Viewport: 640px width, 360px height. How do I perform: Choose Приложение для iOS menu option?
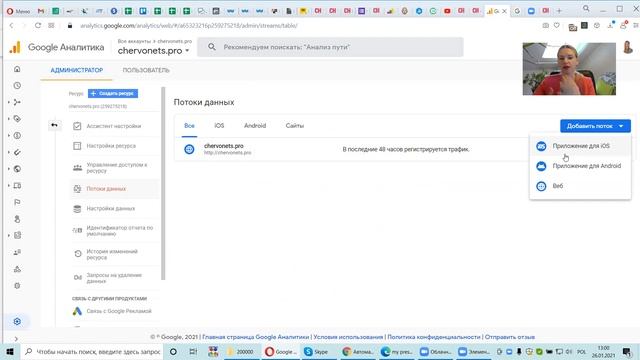(580, 146)
